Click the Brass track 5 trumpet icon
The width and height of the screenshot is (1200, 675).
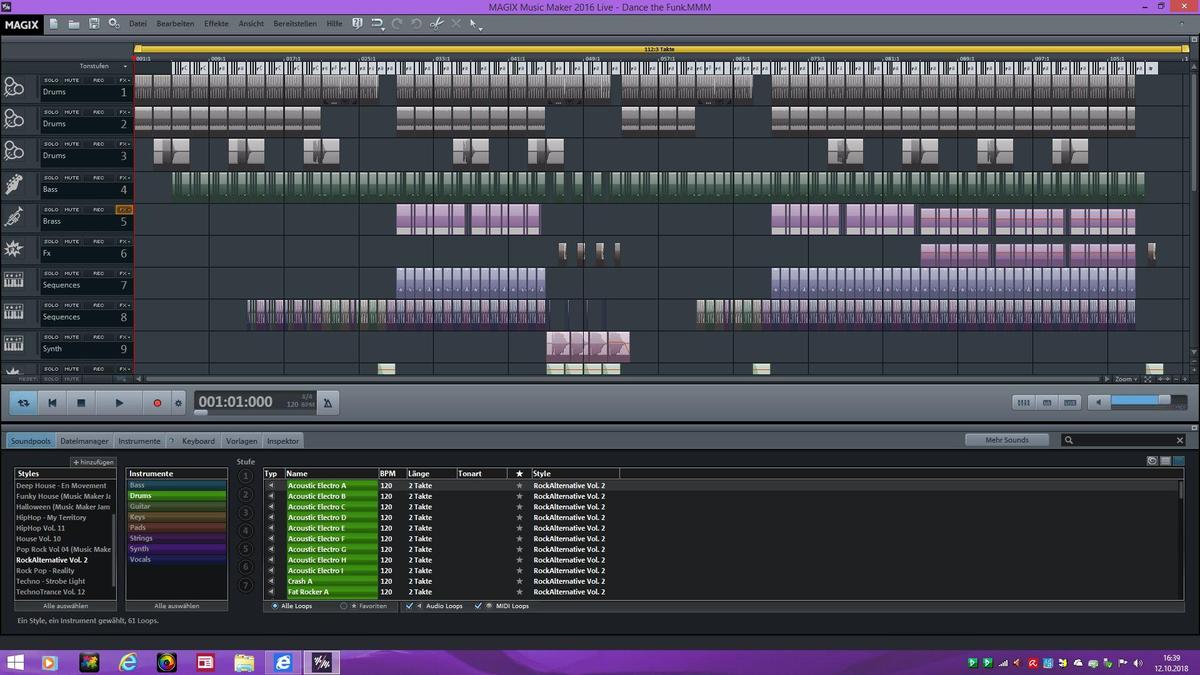14,217
